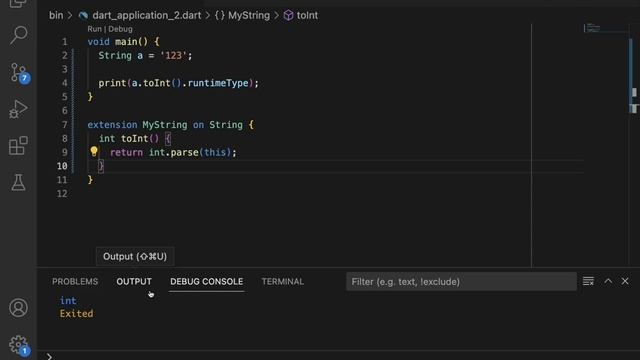The height and width of the screenshot is (360, 640).
Task: Clear the debug console output
Action: [x=588, y=281]
